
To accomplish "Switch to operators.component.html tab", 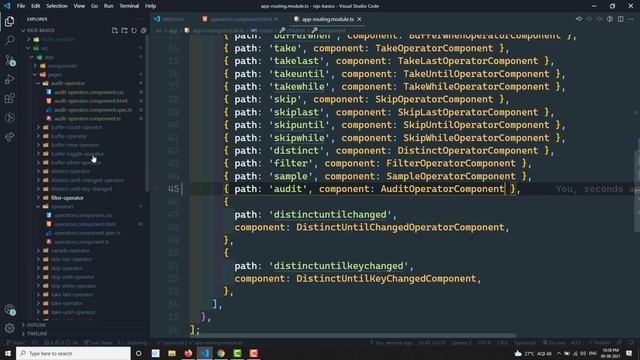I will point(241,19).
